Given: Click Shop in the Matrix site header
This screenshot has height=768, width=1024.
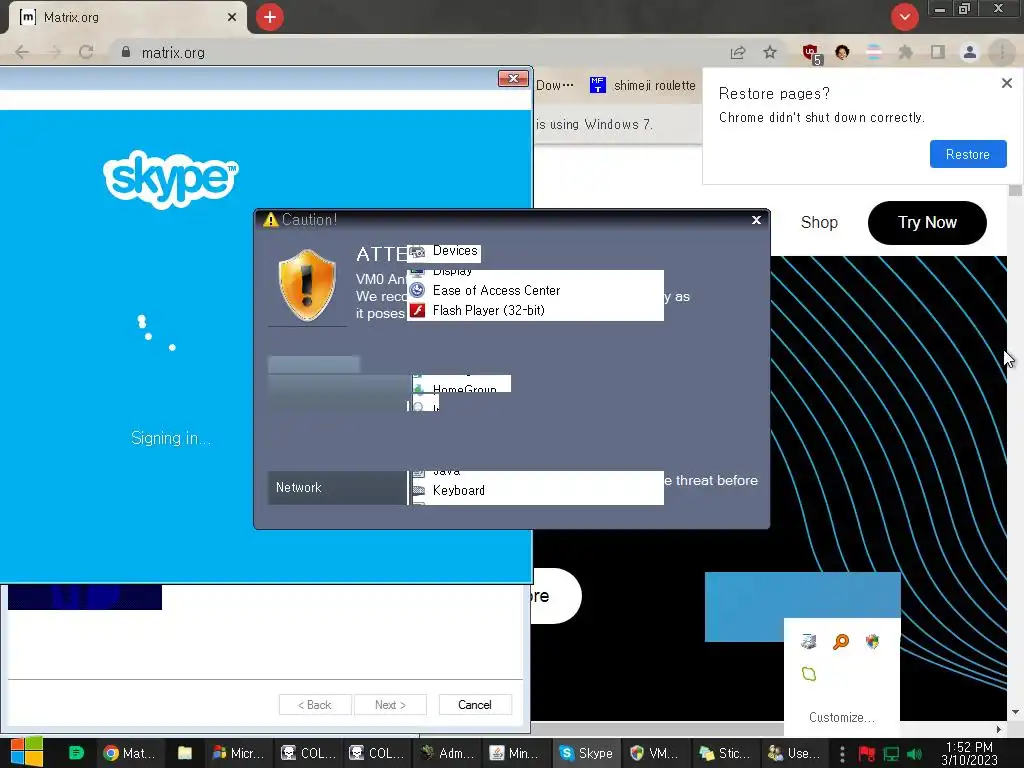Looking at the screenshot, I should (819, 222).
